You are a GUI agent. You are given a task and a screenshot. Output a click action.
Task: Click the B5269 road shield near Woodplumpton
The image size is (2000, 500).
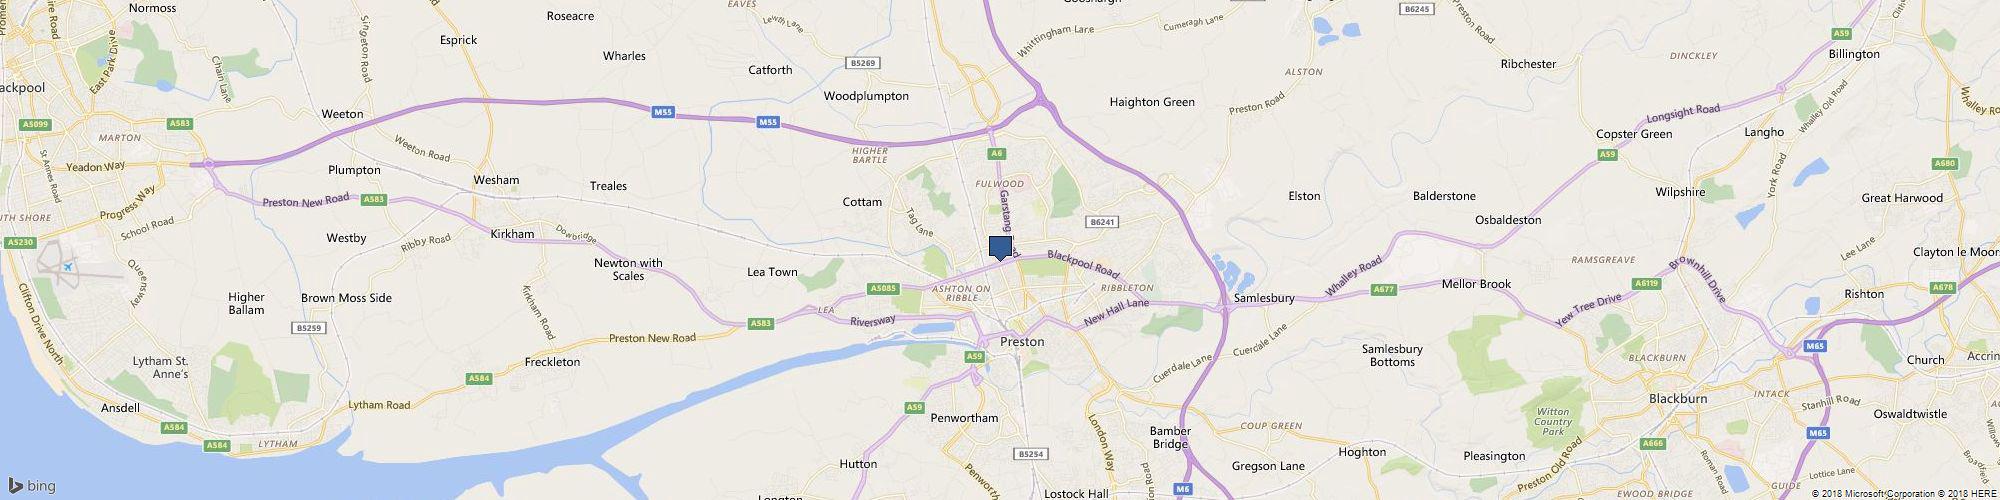862,63
